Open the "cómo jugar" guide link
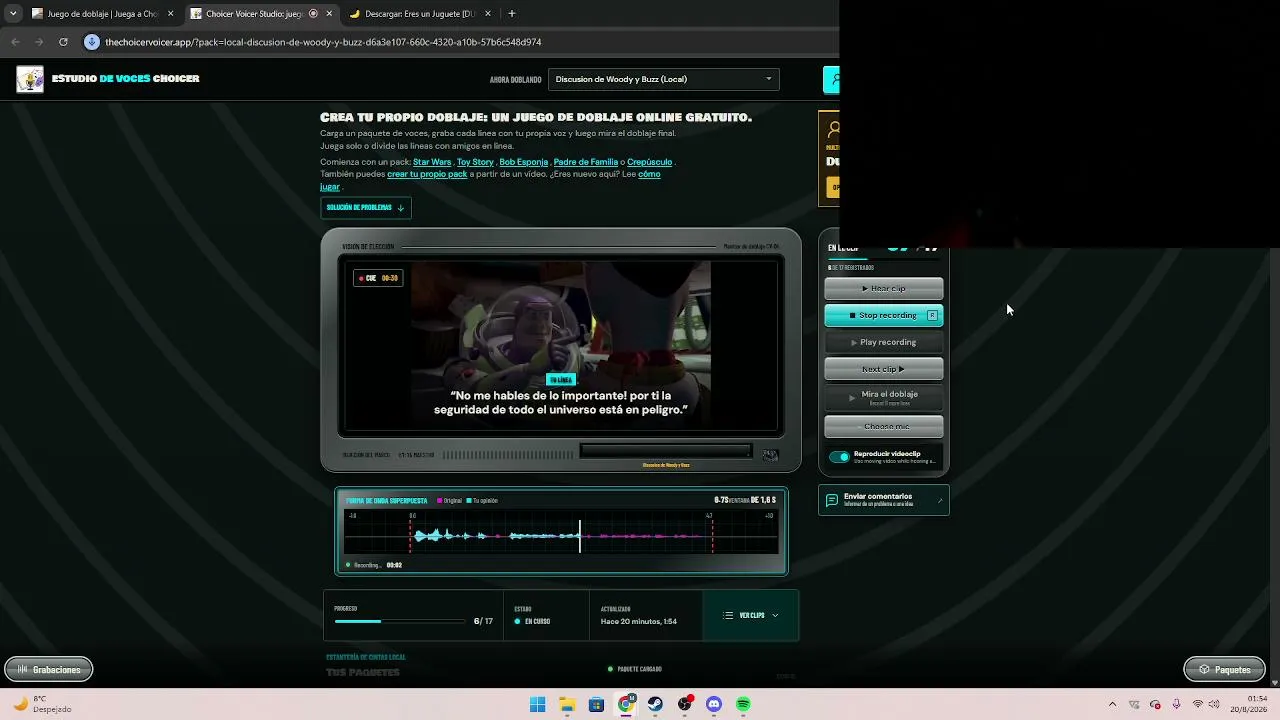The height and width of the screenshot is (720, 1280). [x=649, y=174]
